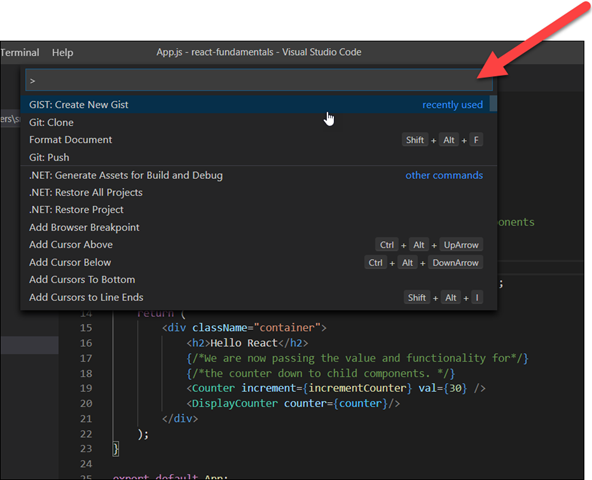This screenshot has width=592, height=480.
Task: Place cursor on the DisplayCounter tag
Action: click(235, 403)
